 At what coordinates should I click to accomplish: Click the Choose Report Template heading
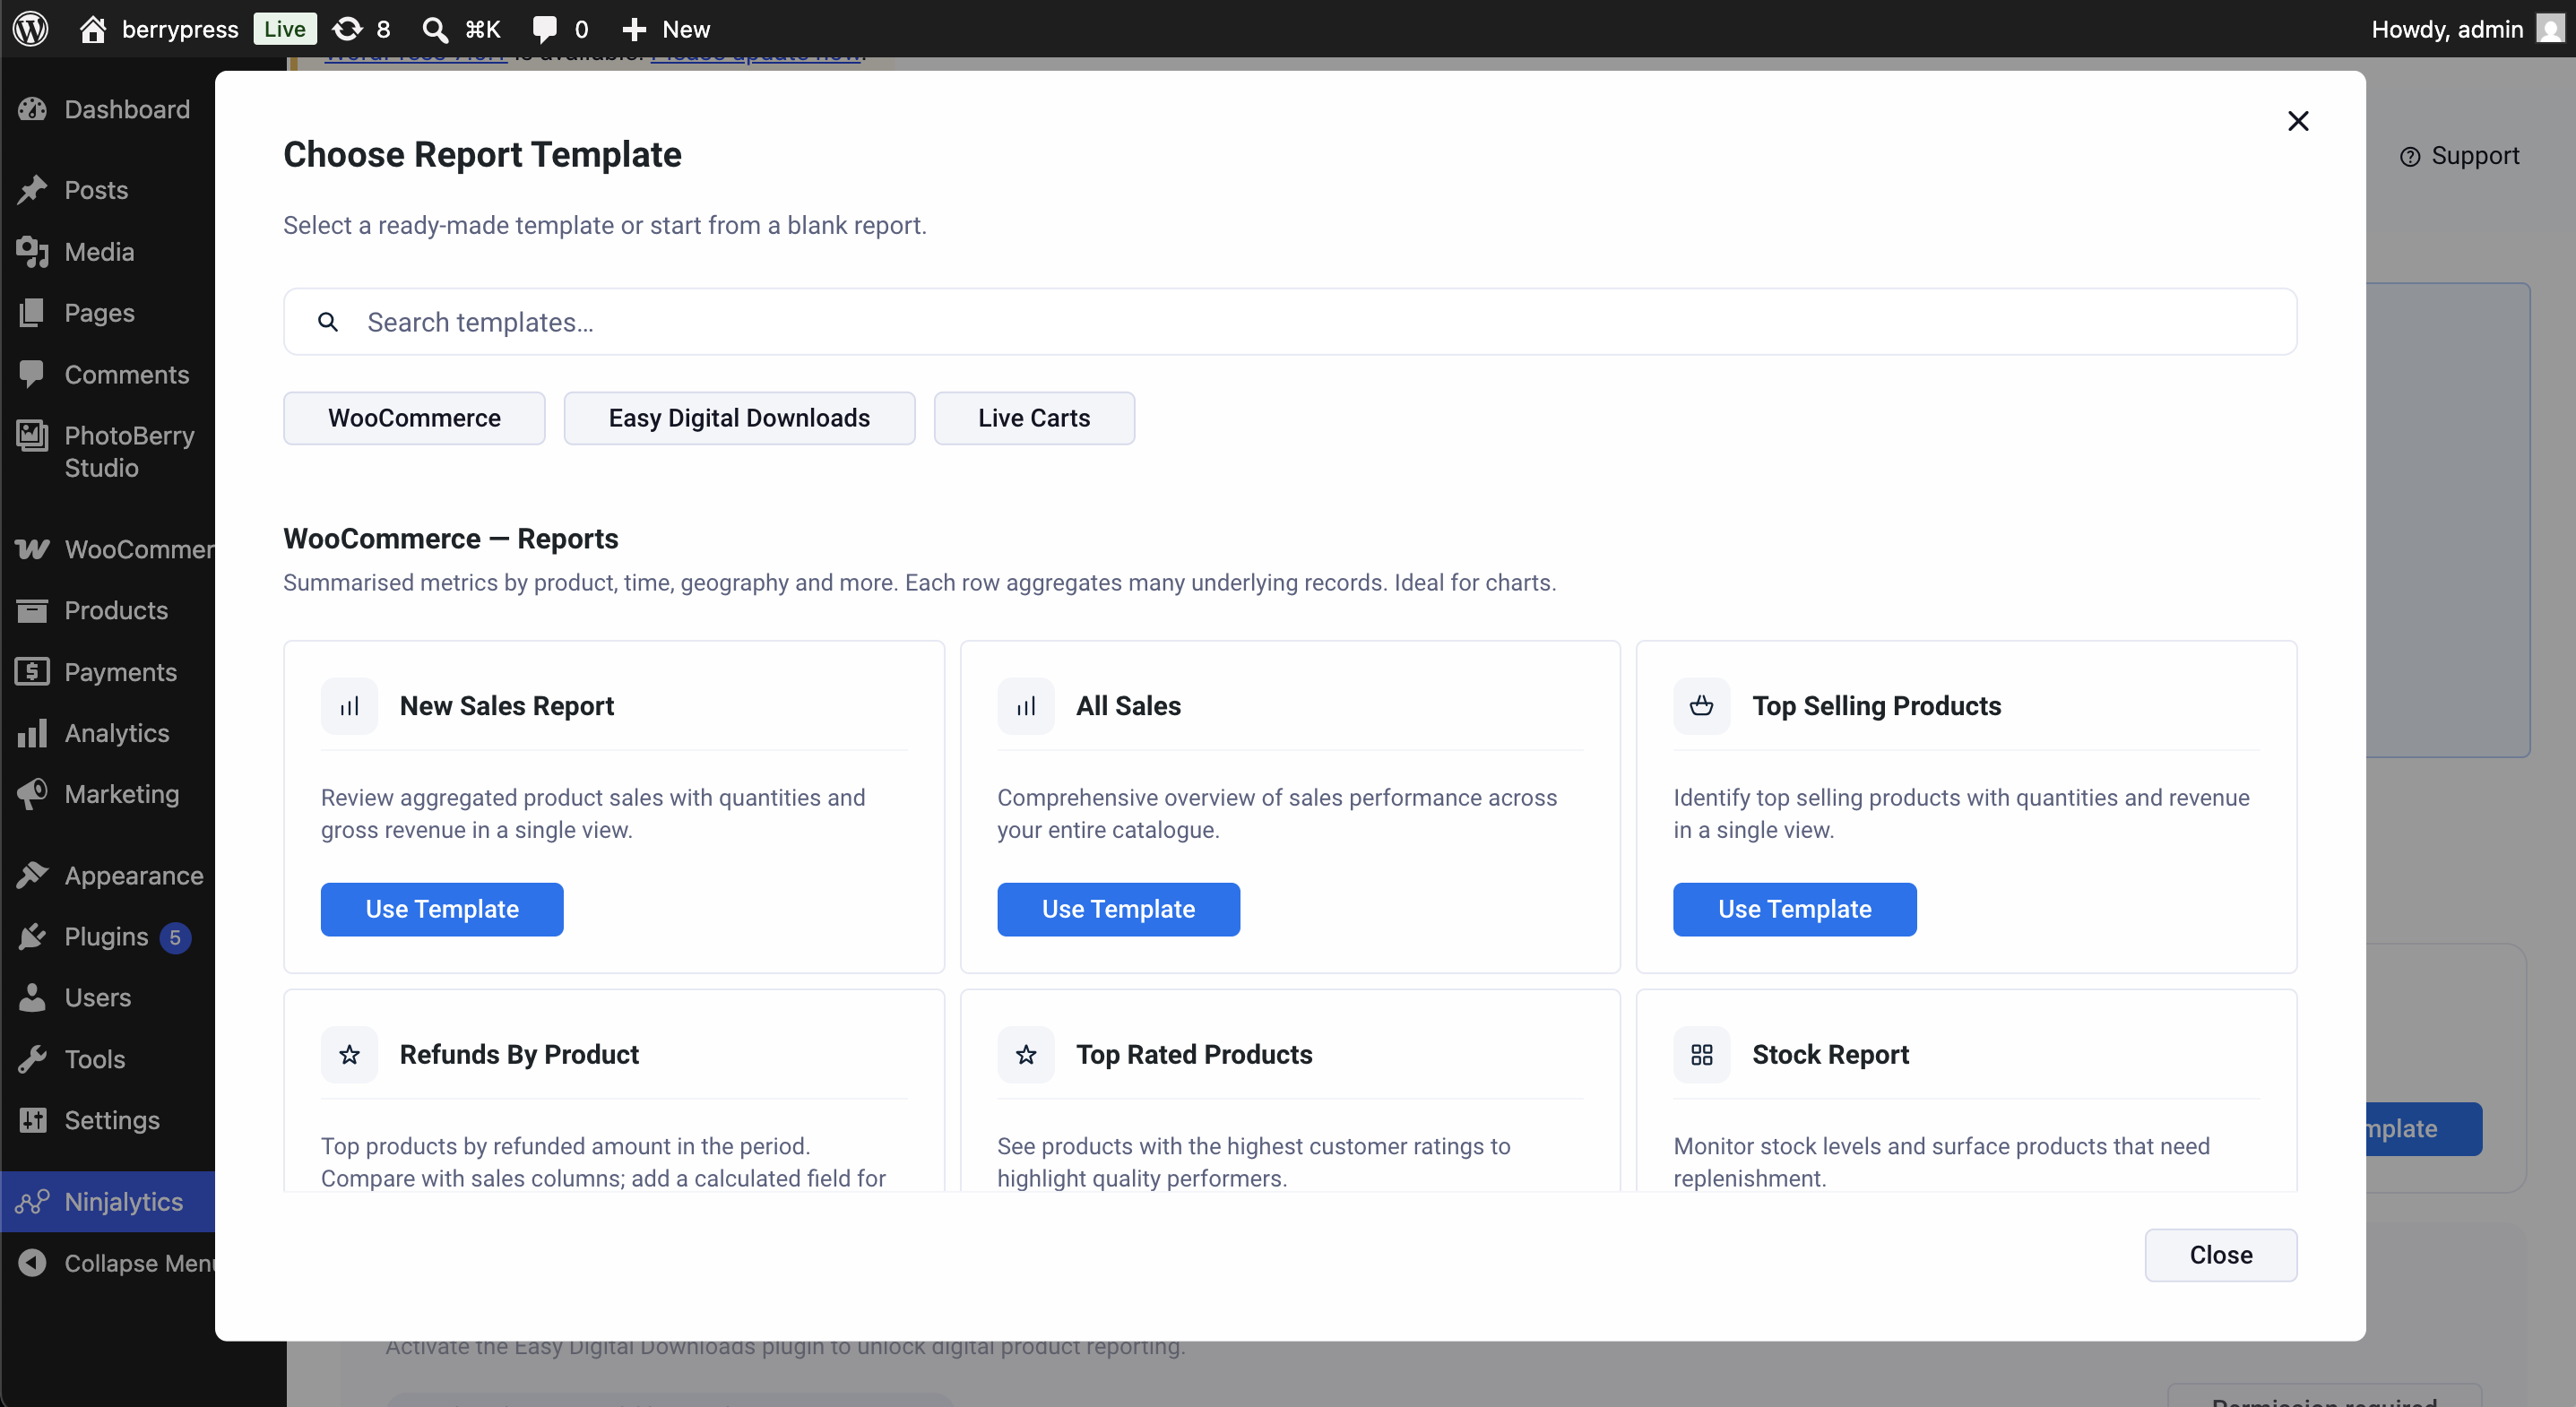coord(482,155)
